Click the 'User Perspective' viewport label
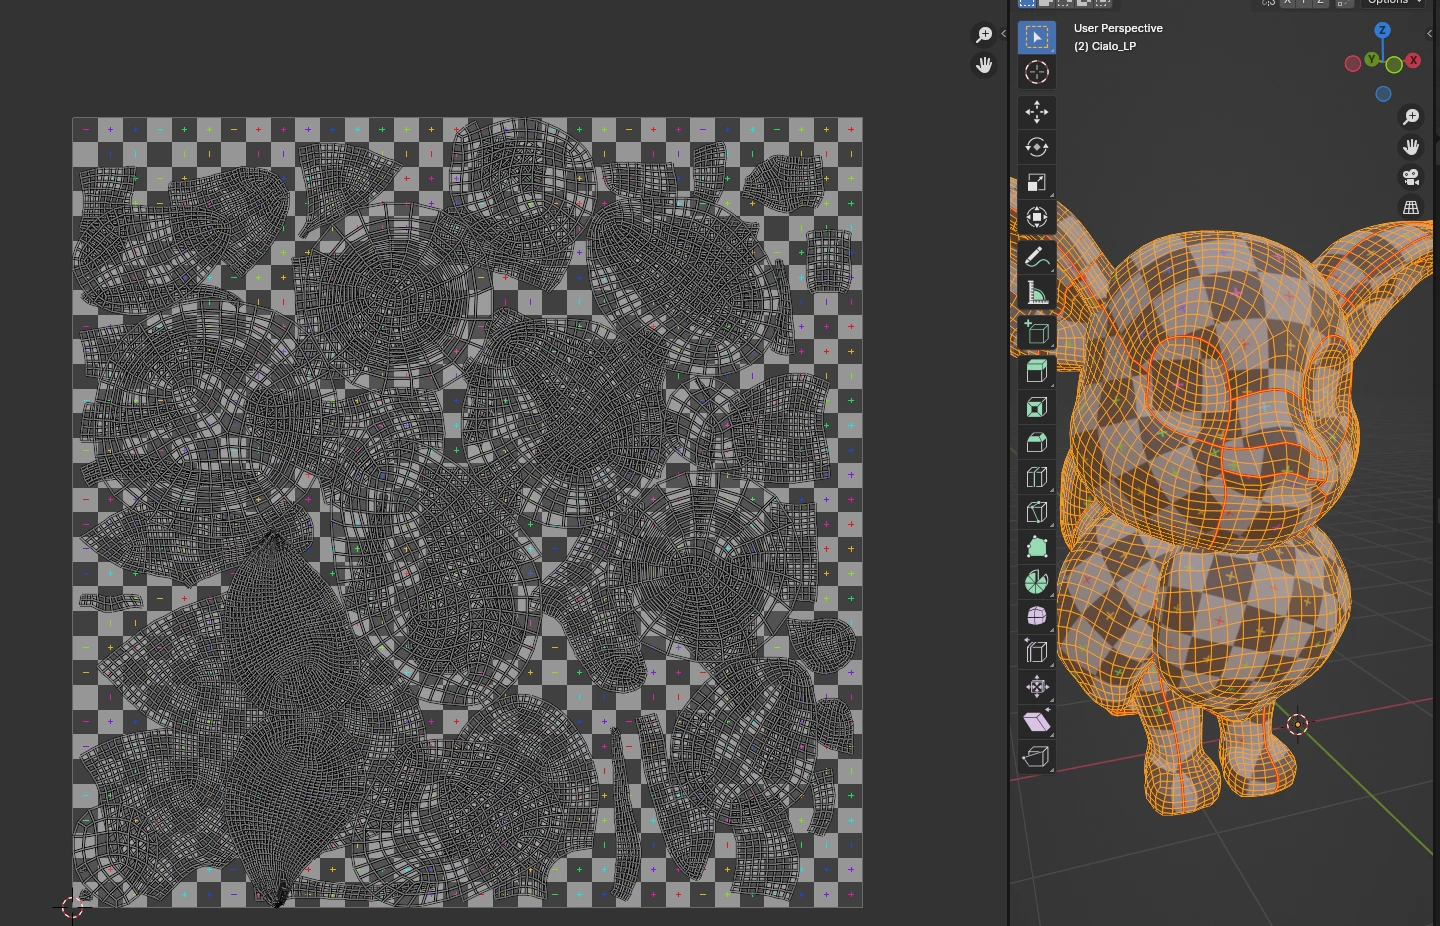The image size is (1440, 926). point(1118,28)
